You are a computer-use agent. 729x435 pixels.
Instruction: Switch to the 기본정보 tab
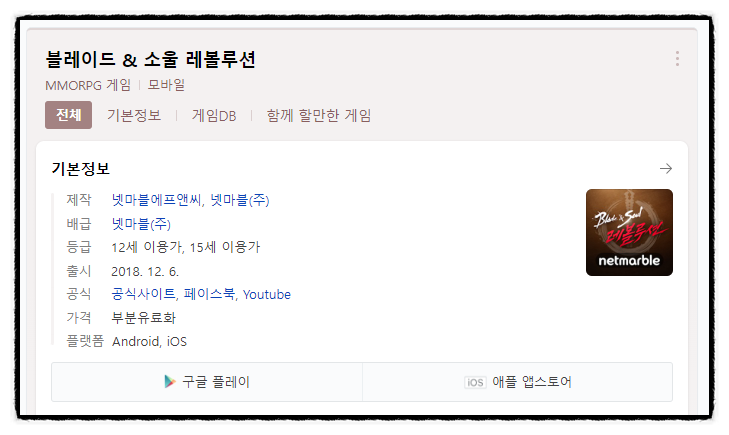(134, 115)
